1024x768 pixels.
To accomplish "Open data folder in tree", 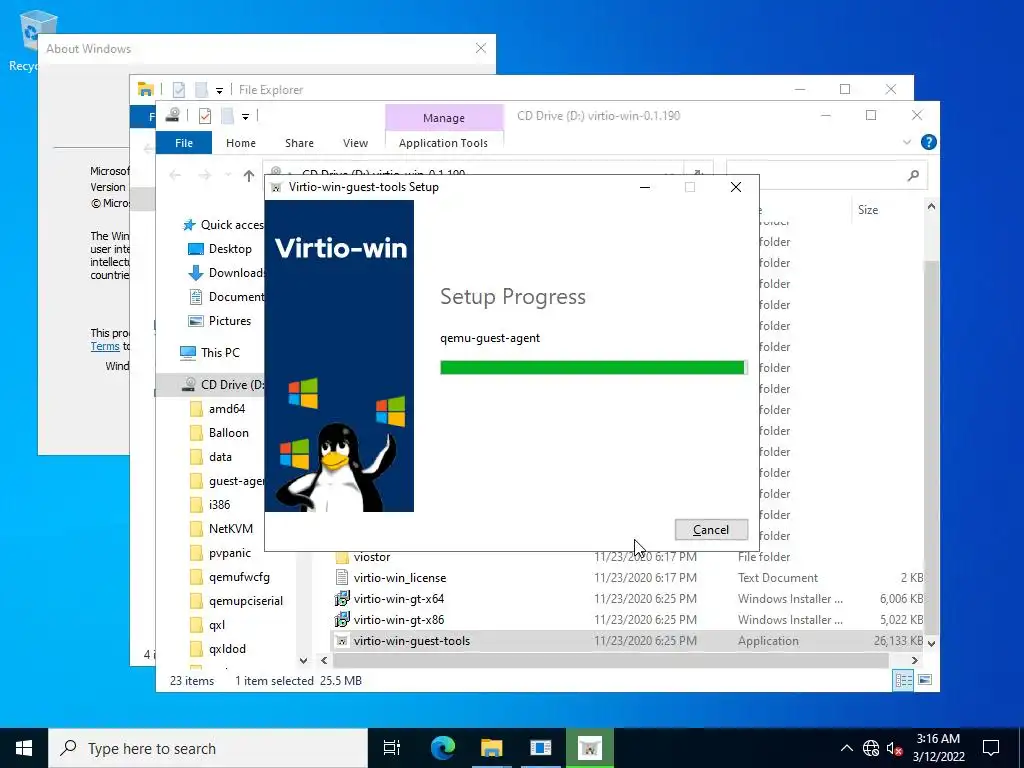I will coord(211,457).
